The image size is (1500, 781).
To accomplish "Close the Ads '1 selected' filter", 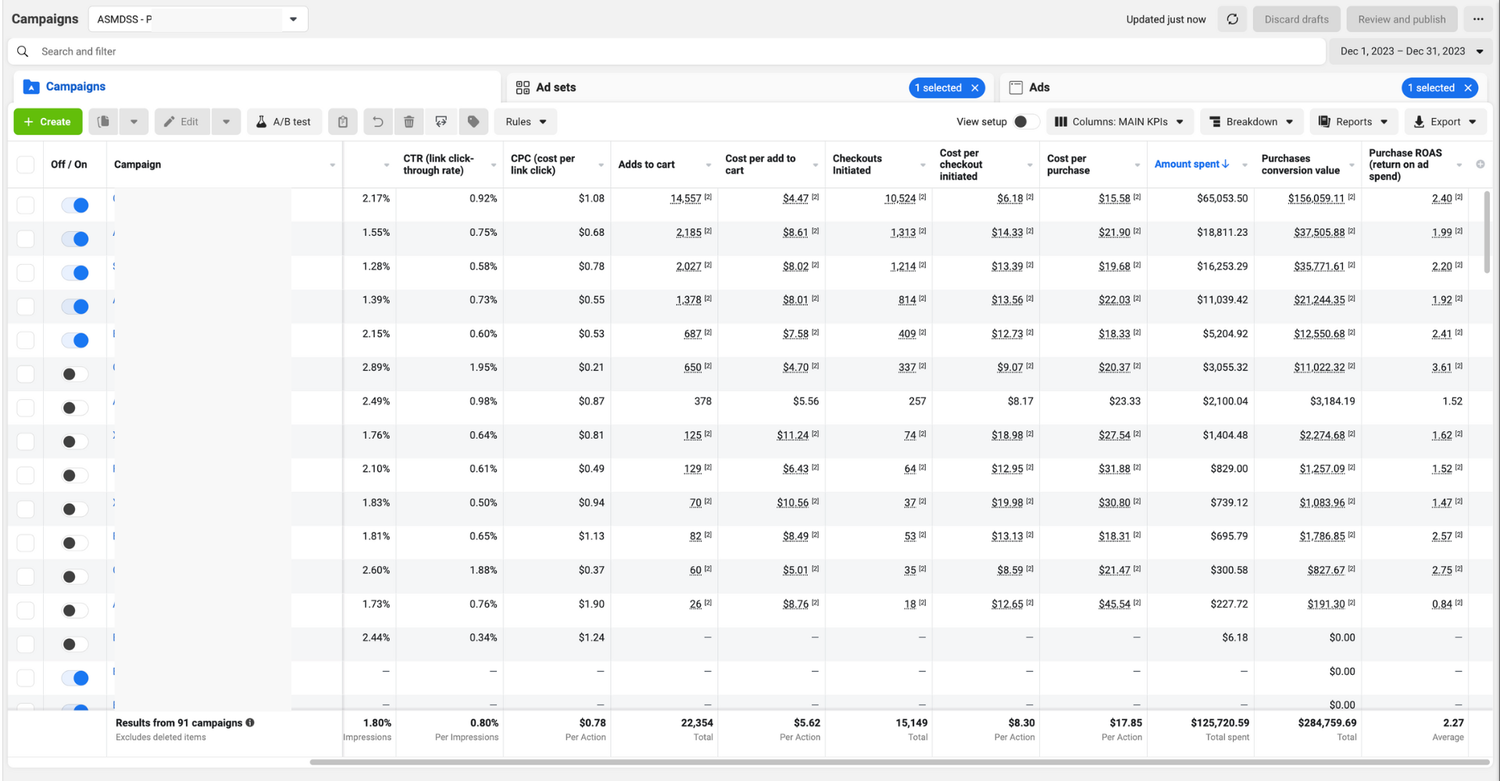I will click(x=1468, y=88).
